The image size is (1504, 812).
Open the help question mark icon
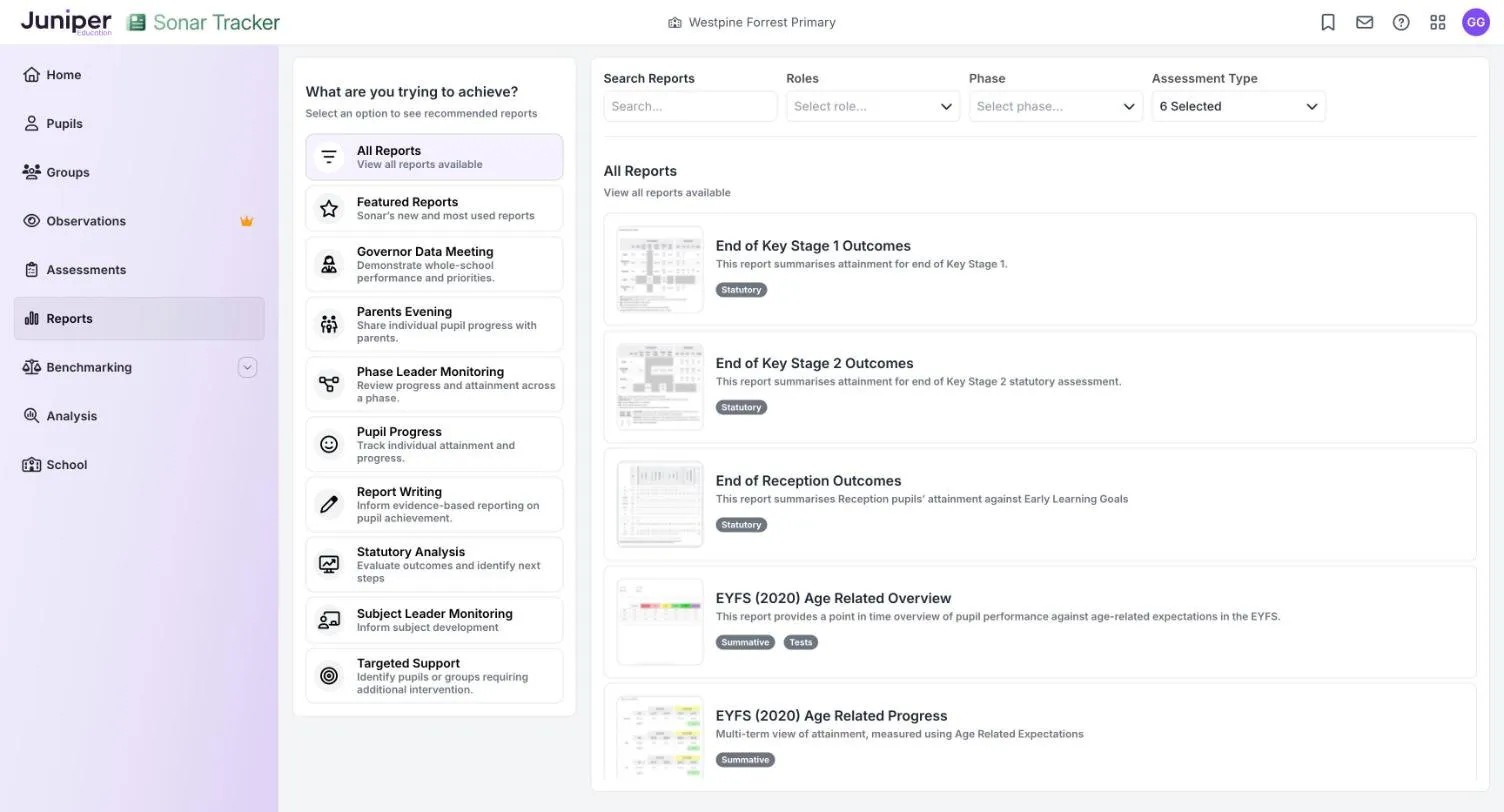(1401, 22)
